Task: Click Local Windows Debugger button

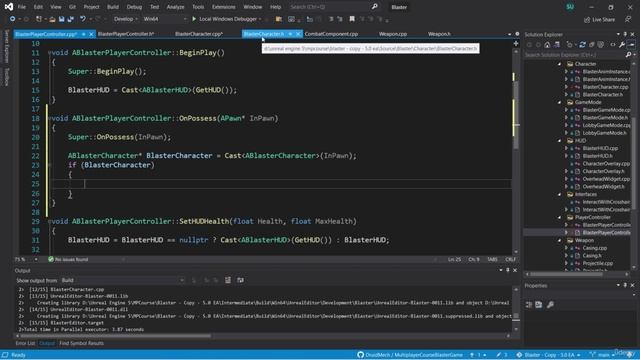Action: (x=227, y=19)
